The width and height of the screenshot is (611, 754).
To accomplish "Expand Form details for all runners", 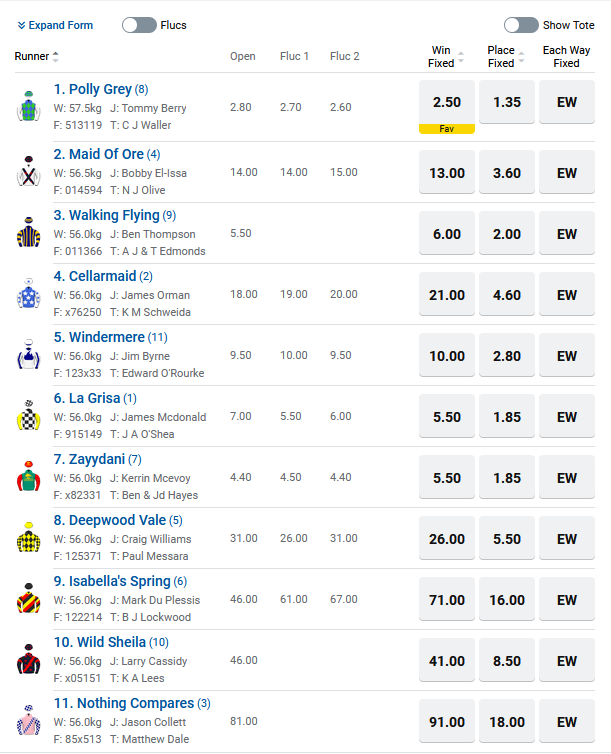I will click(x=55, y=25).
